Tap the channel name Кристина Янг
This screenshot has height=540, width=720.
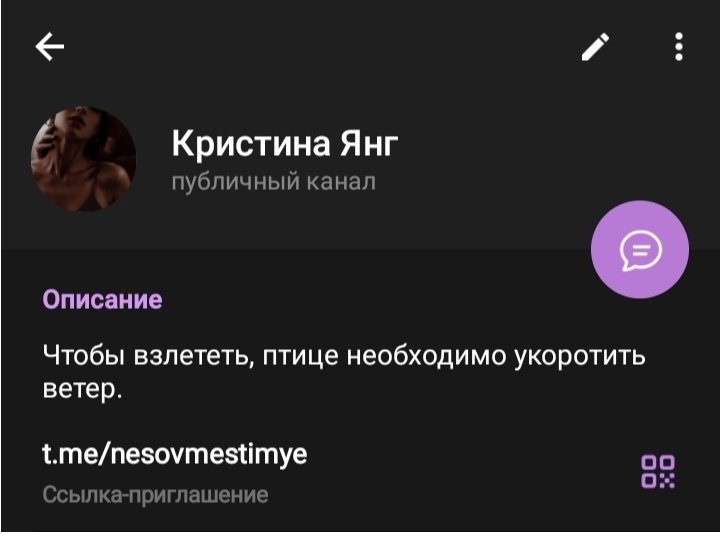285,144
